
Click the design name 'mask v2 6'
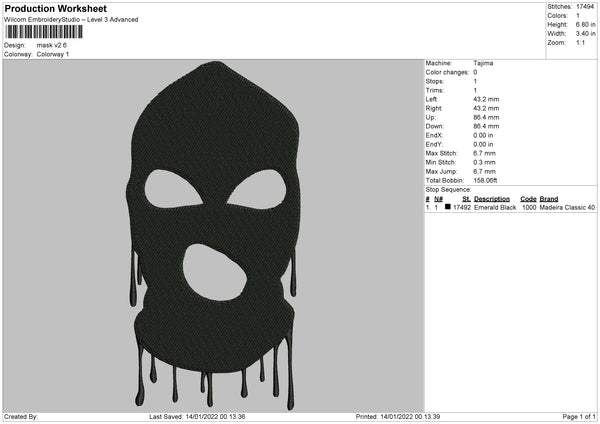click(52, 45)
